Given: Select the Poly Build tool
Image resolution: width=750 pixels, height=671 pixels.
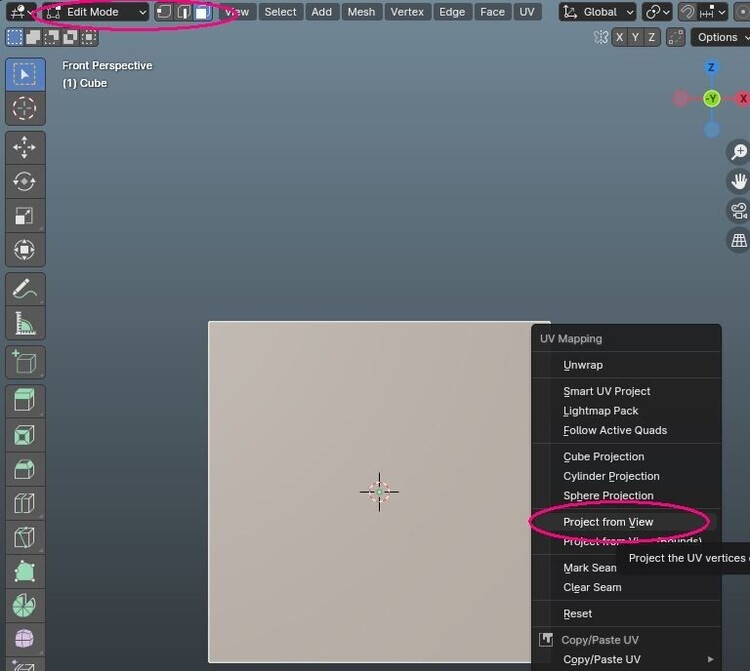Looking at the screenshot, I should pyautogui.click(x=25, y=571).
